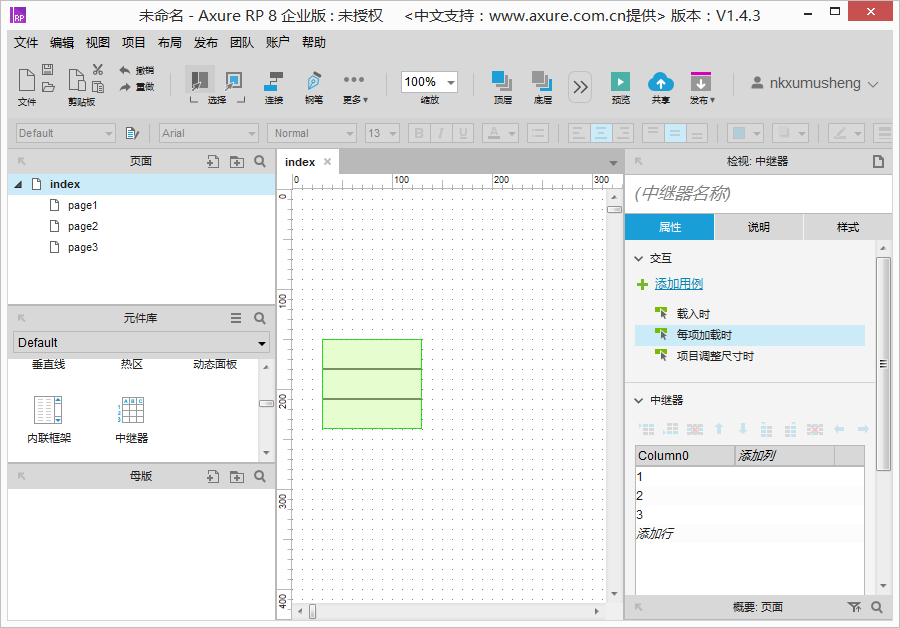Send to back with 底层 icon
Viewport: 900px width, 628px height.
542,81
